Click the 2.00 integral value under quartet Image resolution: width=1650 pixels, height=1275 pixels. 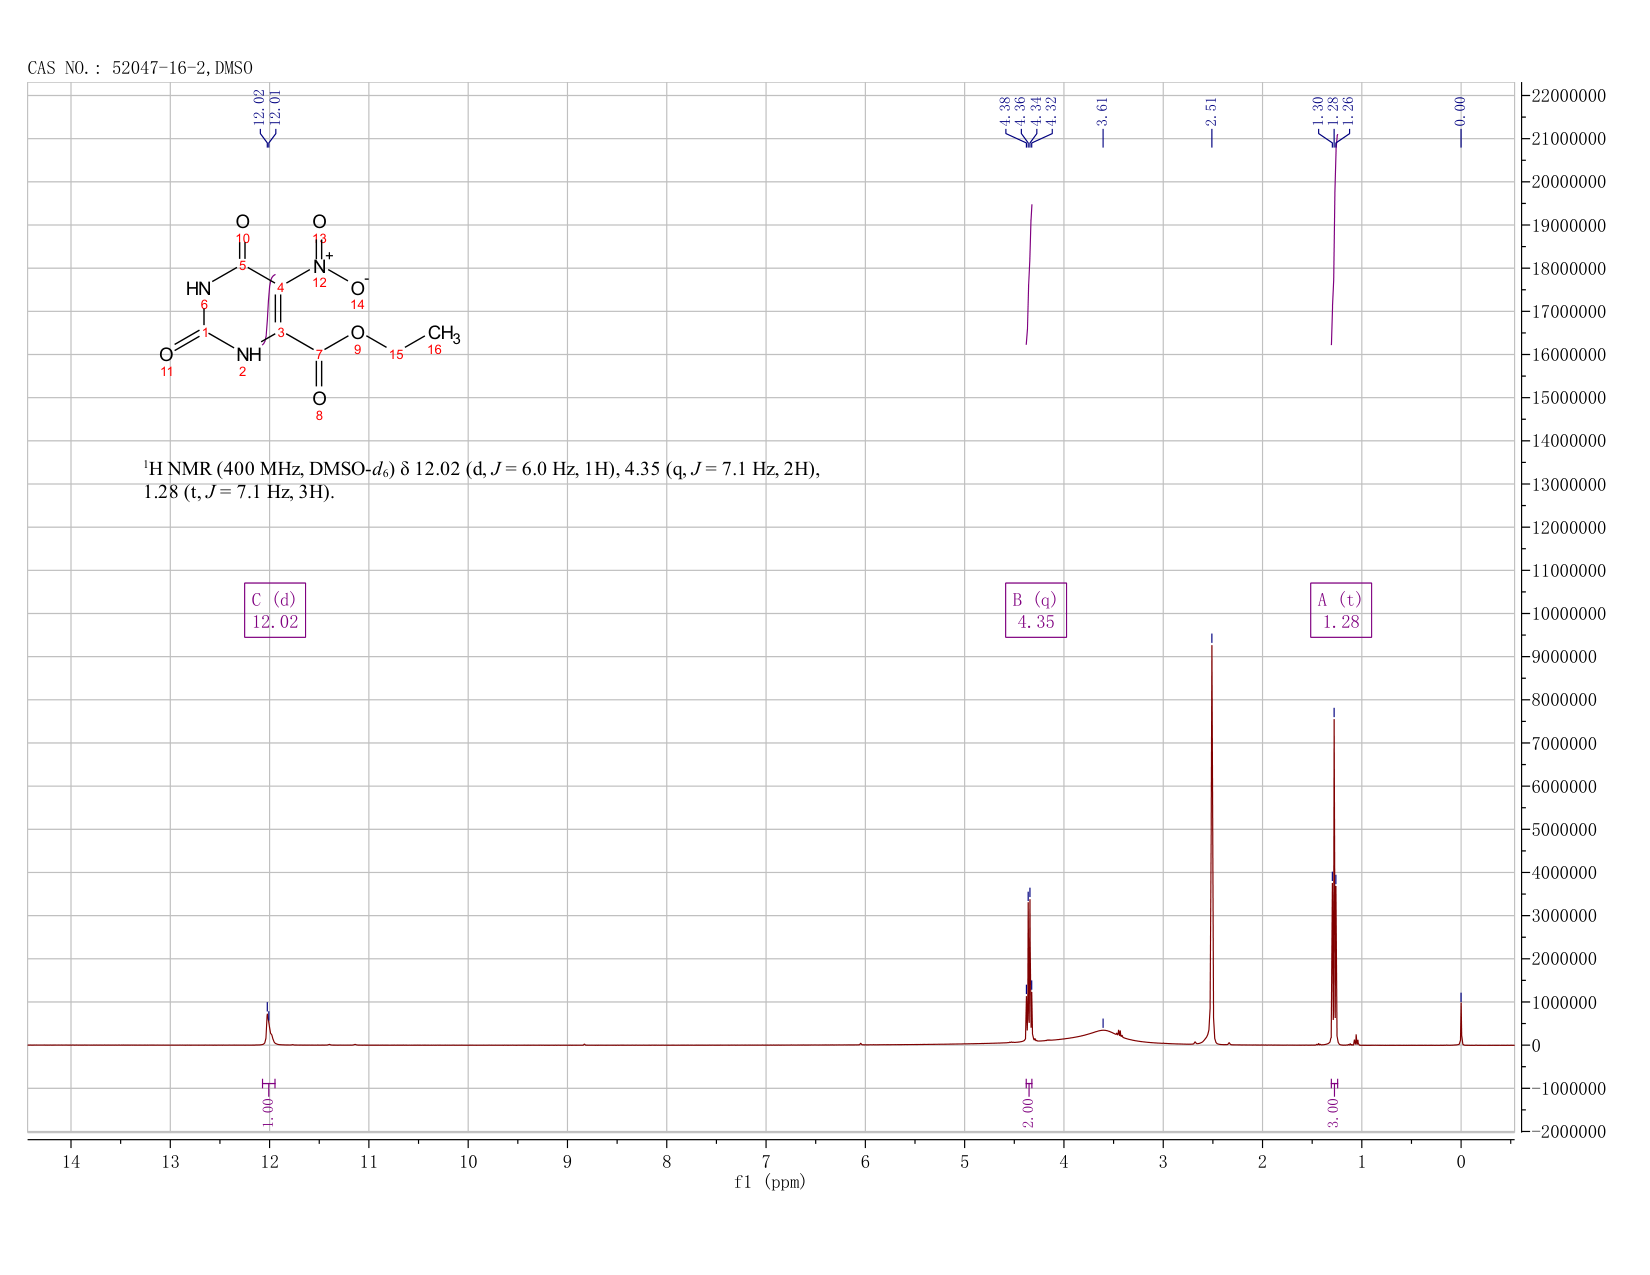[1028, 1112]
